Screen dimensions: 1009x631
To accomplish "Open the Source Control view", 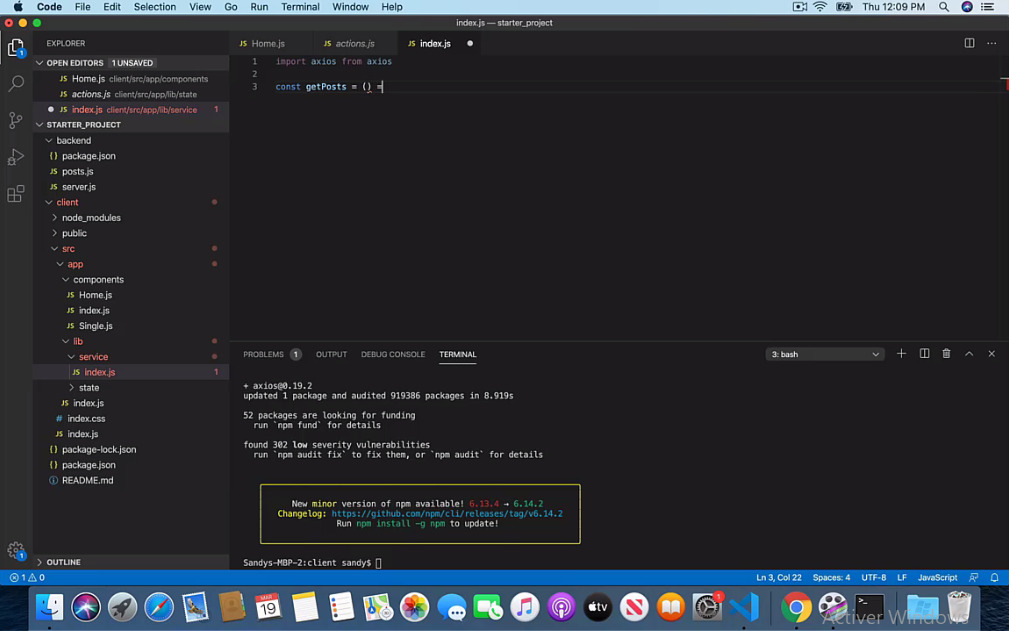I will pos(15,120).
